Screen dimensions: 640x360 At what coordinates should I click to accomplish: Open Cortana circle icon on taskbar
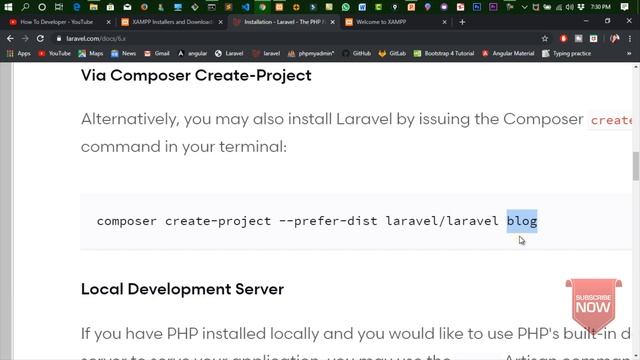pyautogui.click(x=42, y=7)
